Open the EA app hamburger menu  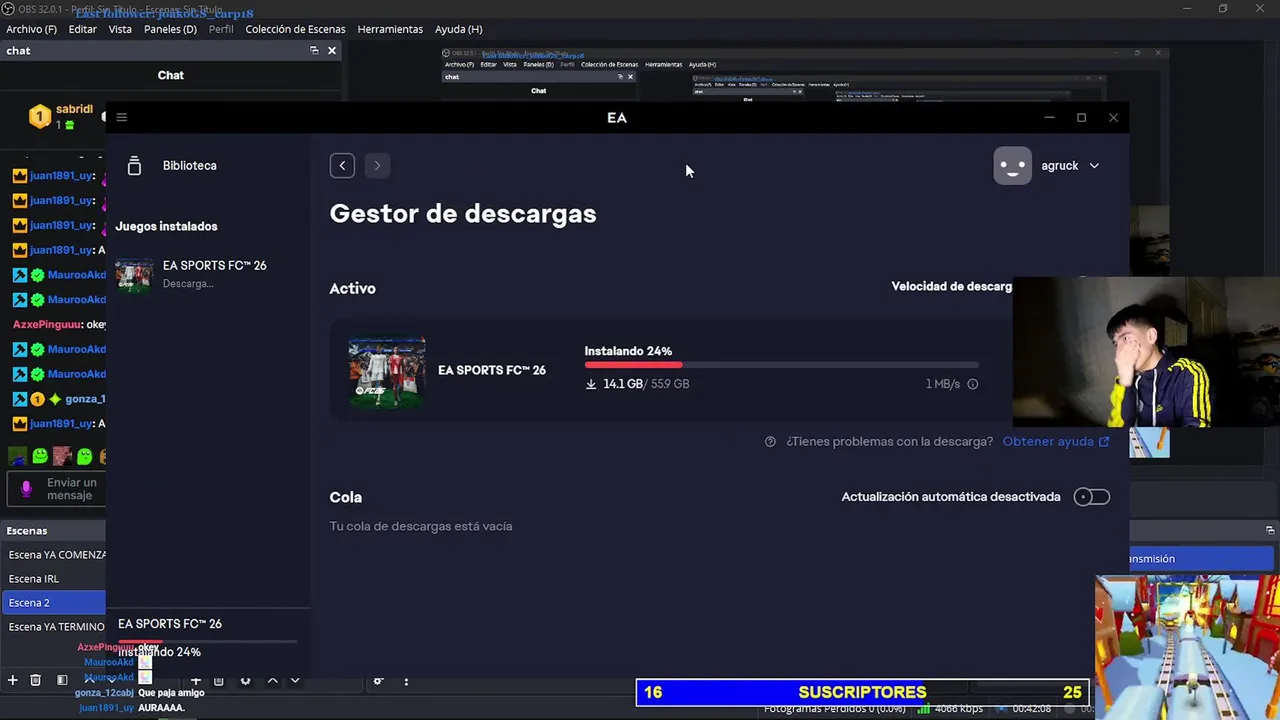click(122, 117)
